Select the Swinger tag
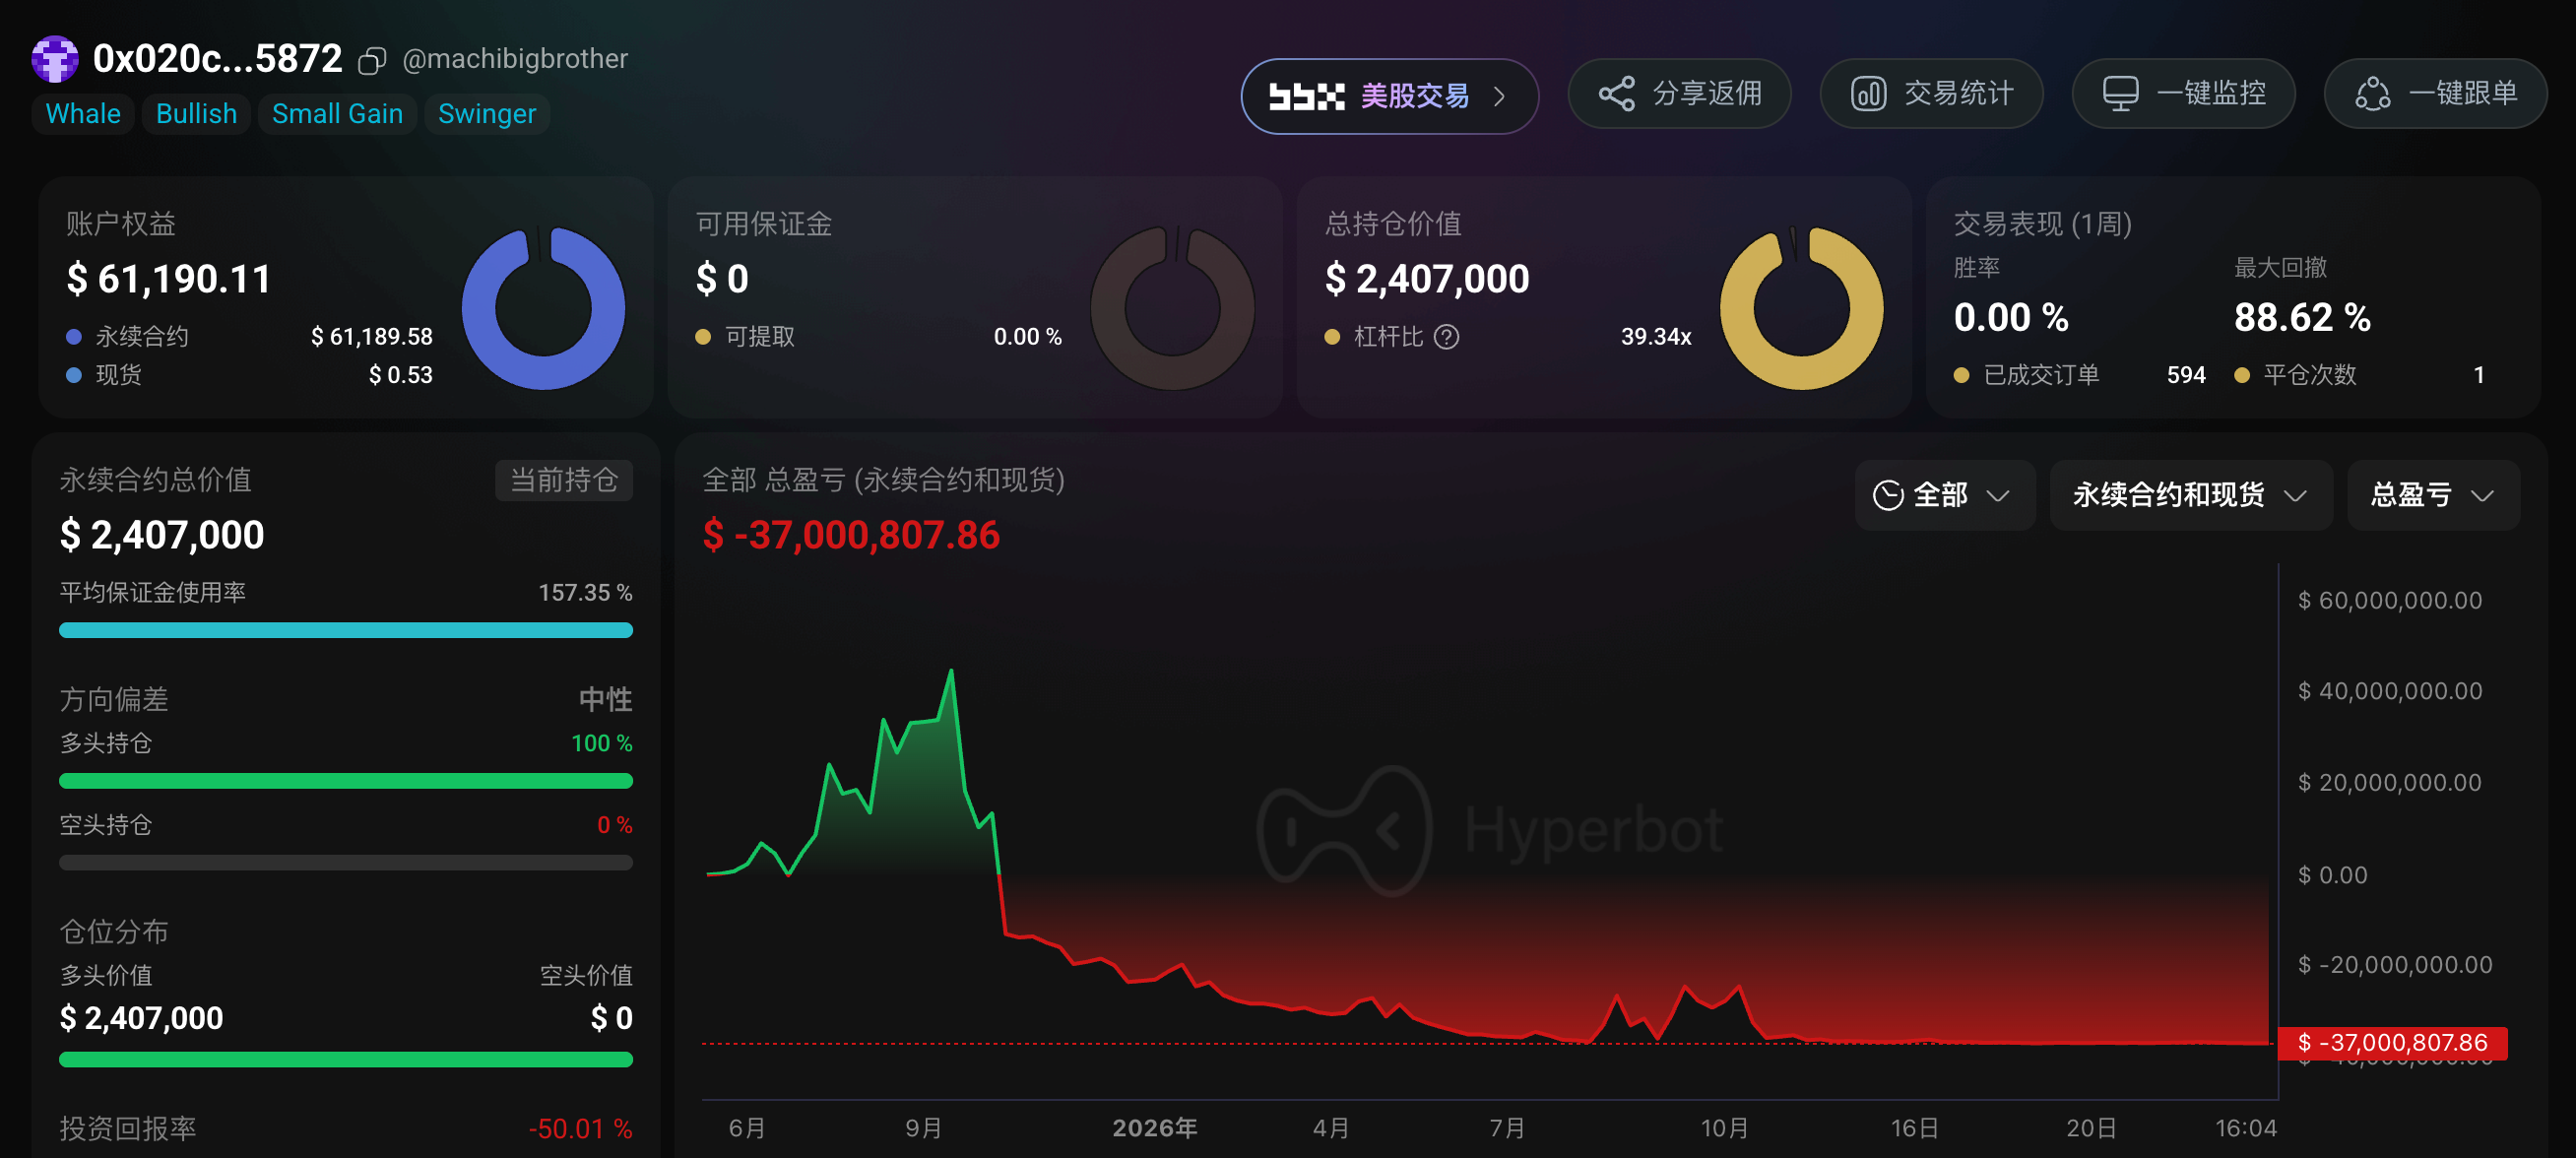This screenshot has height=1158, width=2576. pyautogui.click(x=487, y=114)
